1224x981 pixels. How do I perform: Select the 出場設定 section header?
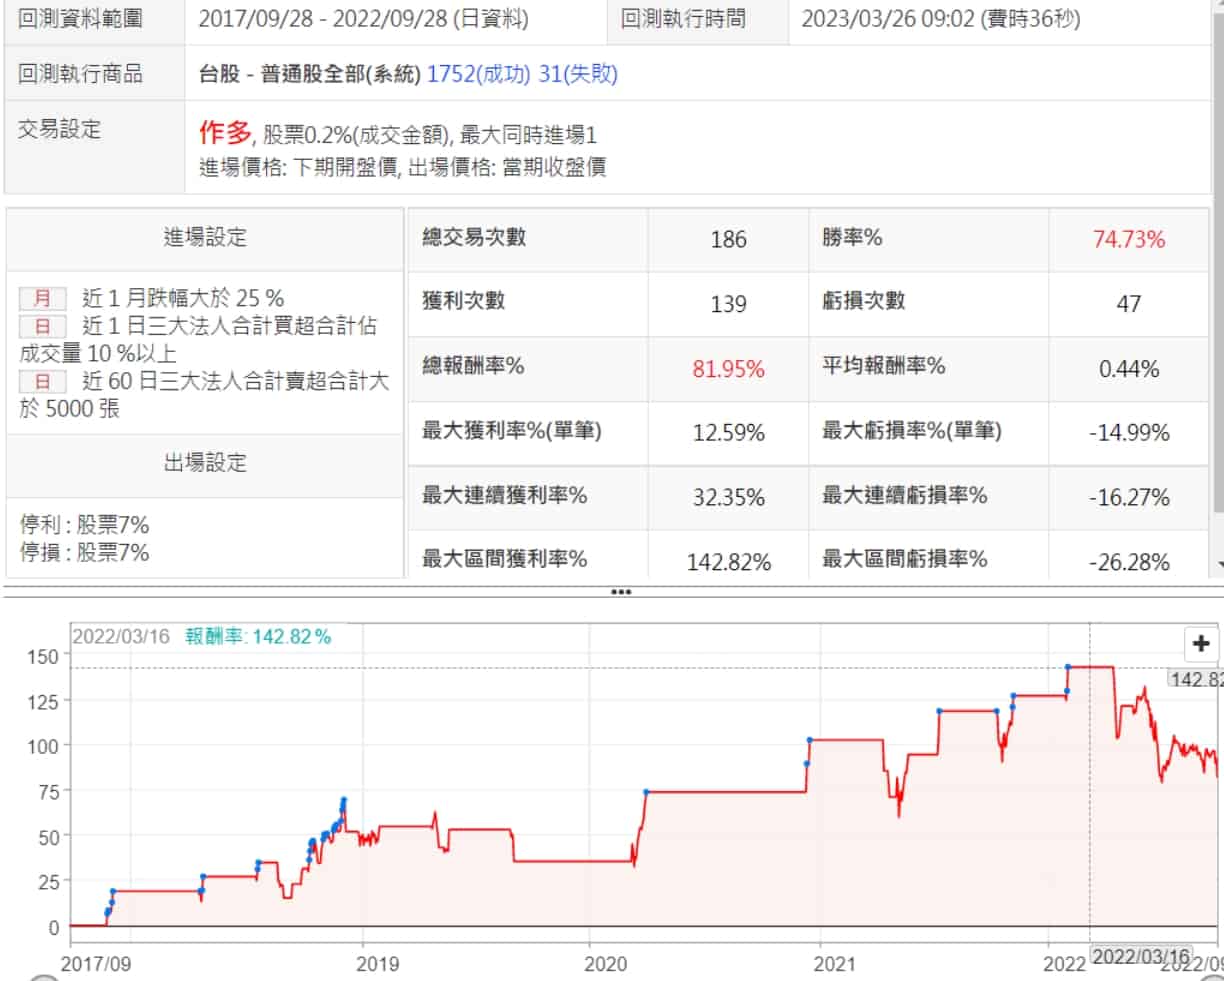coord(204,463)
